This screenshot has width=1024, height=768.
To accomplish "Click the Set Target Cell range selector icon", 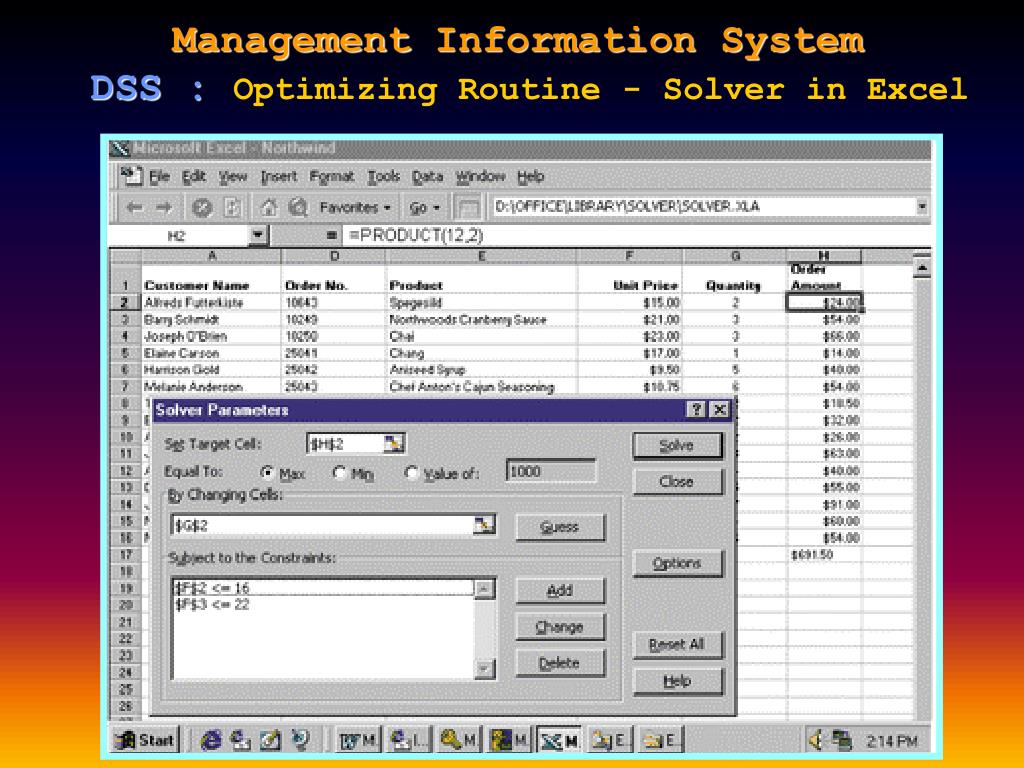I will [394, 444].
